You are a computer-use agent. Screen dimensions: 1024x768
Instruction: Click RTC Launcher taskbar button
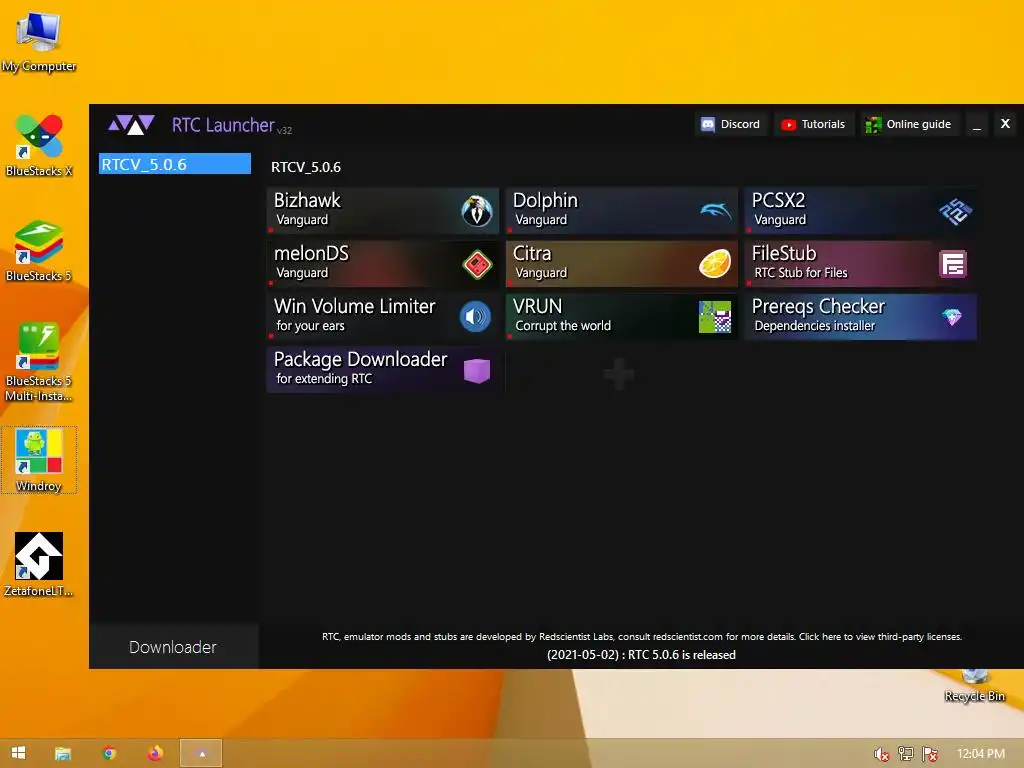pos(202,753)
